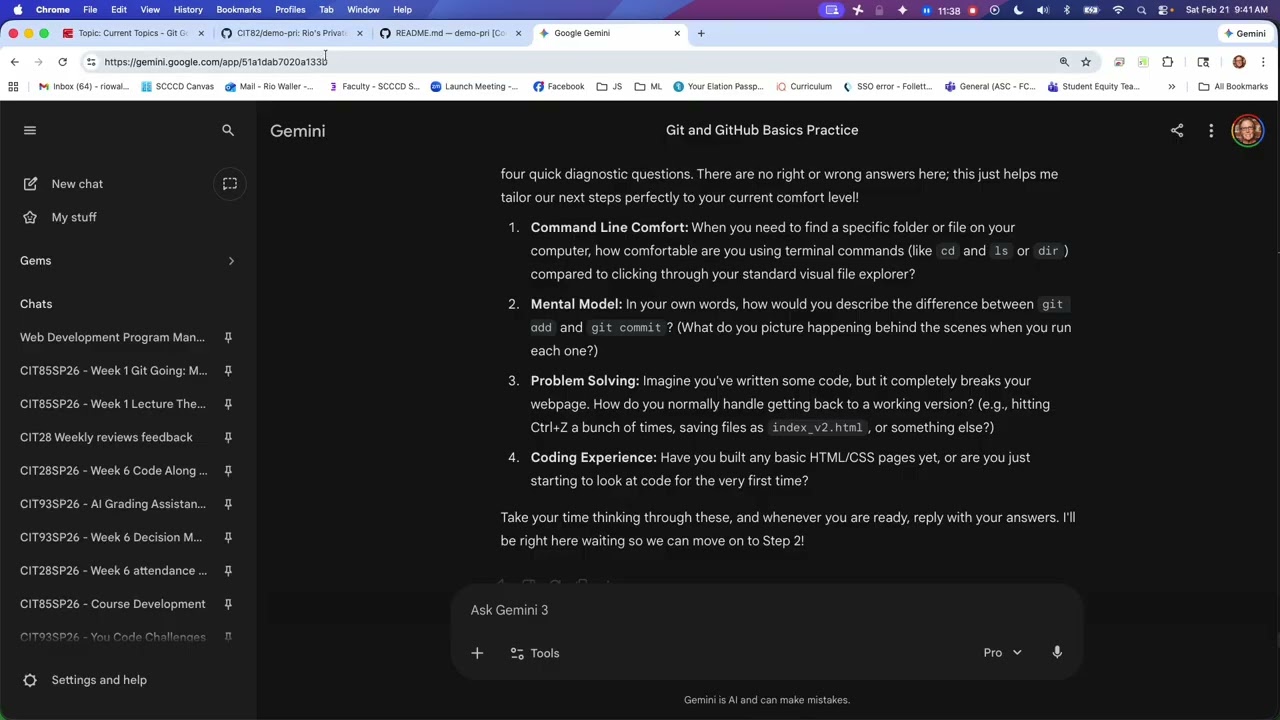The width and height of the screenshot is (1280, 720).
Task: Open SCCCD Canvas bookmark
Action: tap(177, 87)
